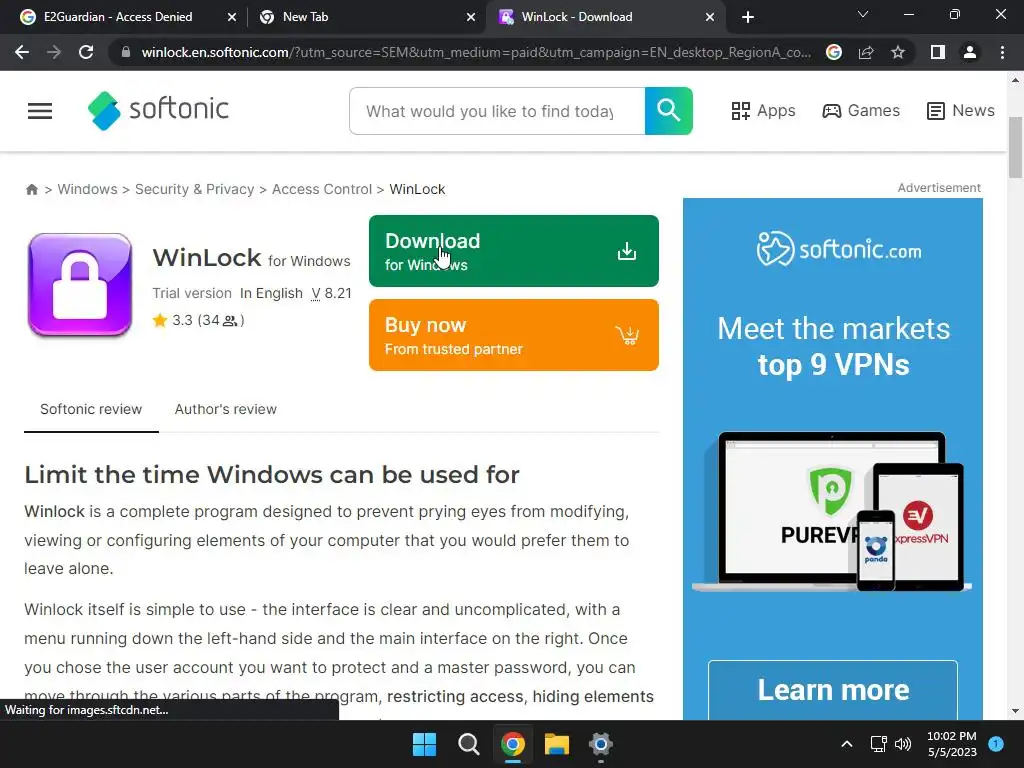Go back in browser history
Image resolution: width=1024 pixels, height=768 pixels.
pyautogui.click(x=22, y=52)
